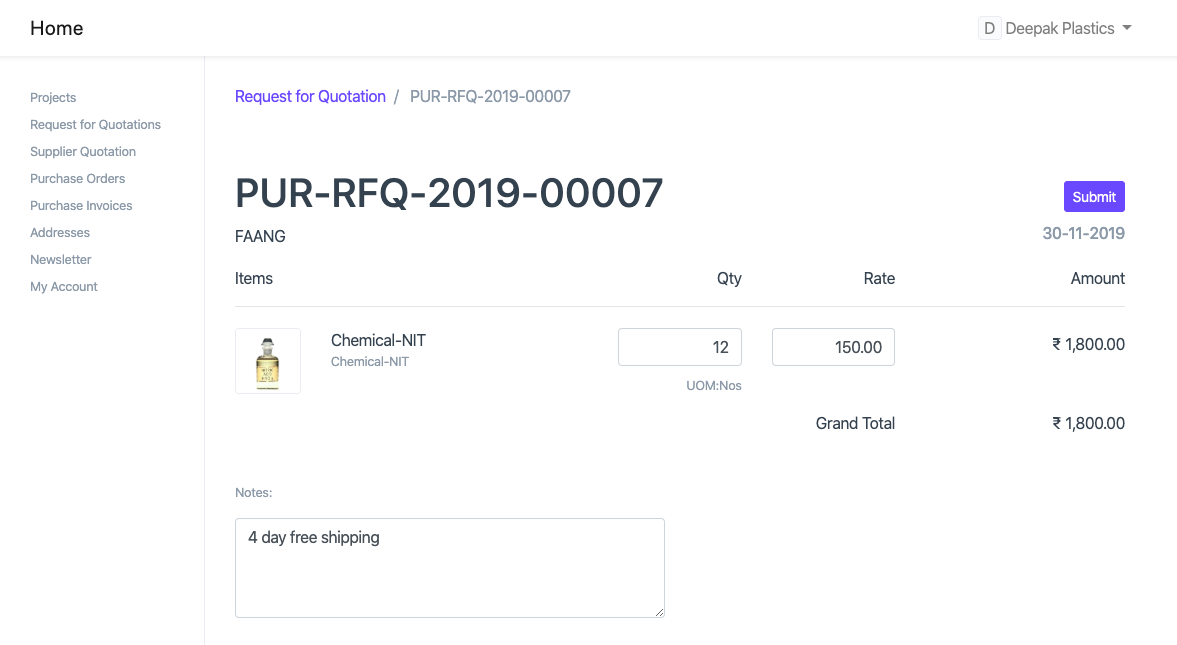Submit the request for quotation

coord(1093,196)
